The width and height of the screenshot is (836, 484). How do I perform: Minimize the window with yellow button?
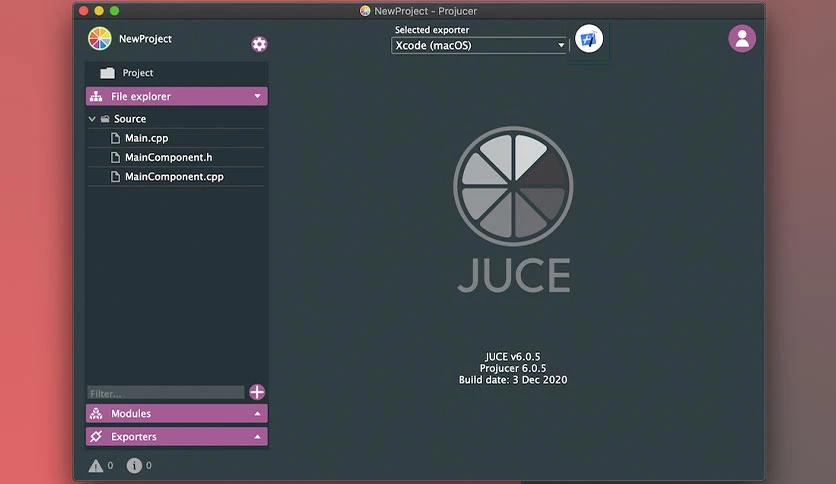[99, 11]
